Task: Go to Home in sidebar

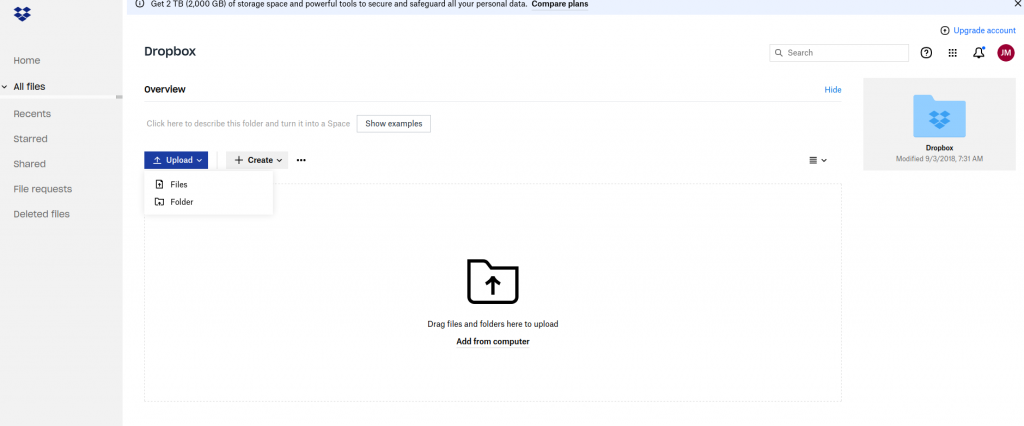Action: 27,61
